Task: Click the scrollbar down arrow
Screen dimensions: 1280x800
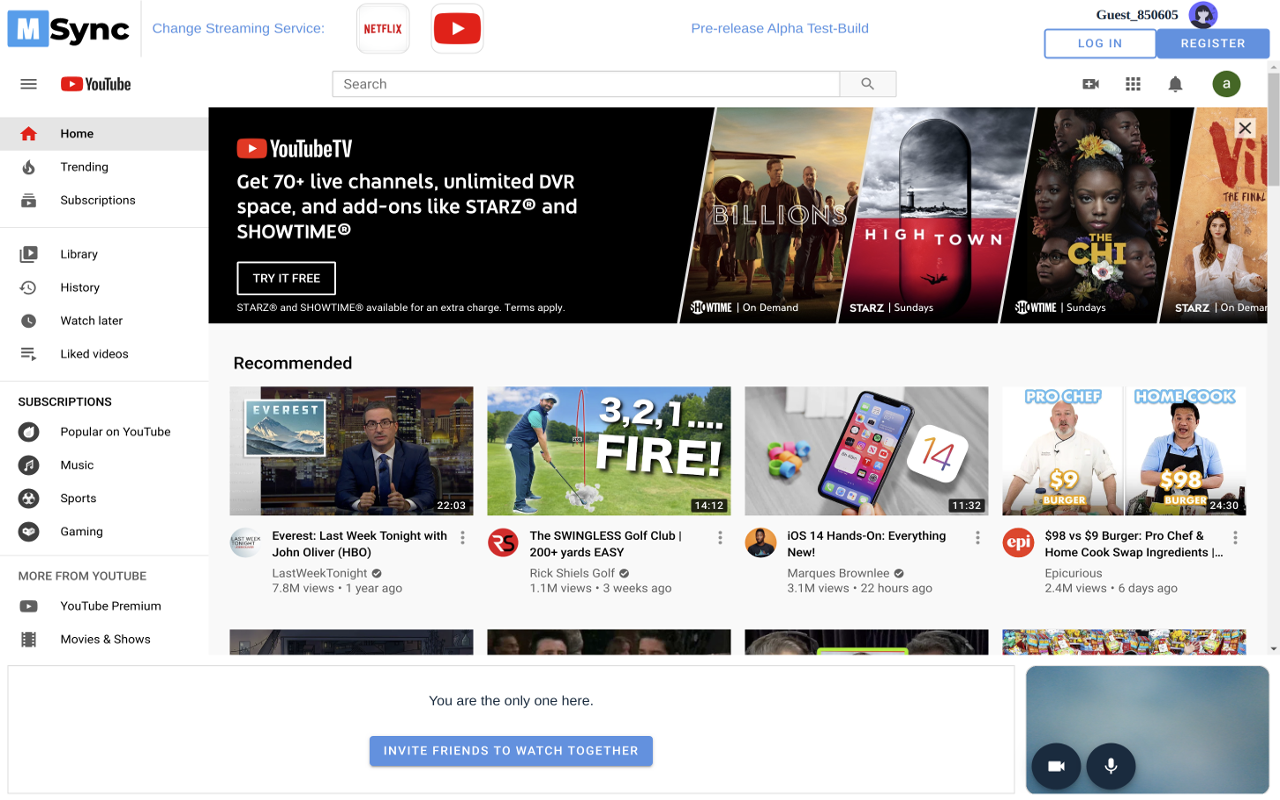Action: (1273, 649)
